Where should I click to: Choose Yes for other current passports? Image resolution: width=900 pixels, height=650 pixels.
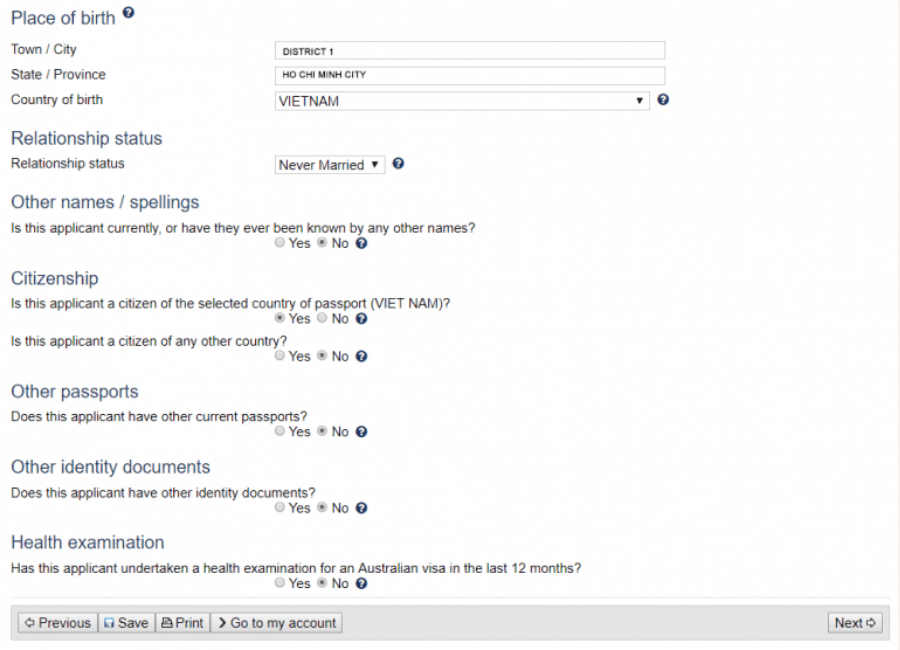coord(280,432)
